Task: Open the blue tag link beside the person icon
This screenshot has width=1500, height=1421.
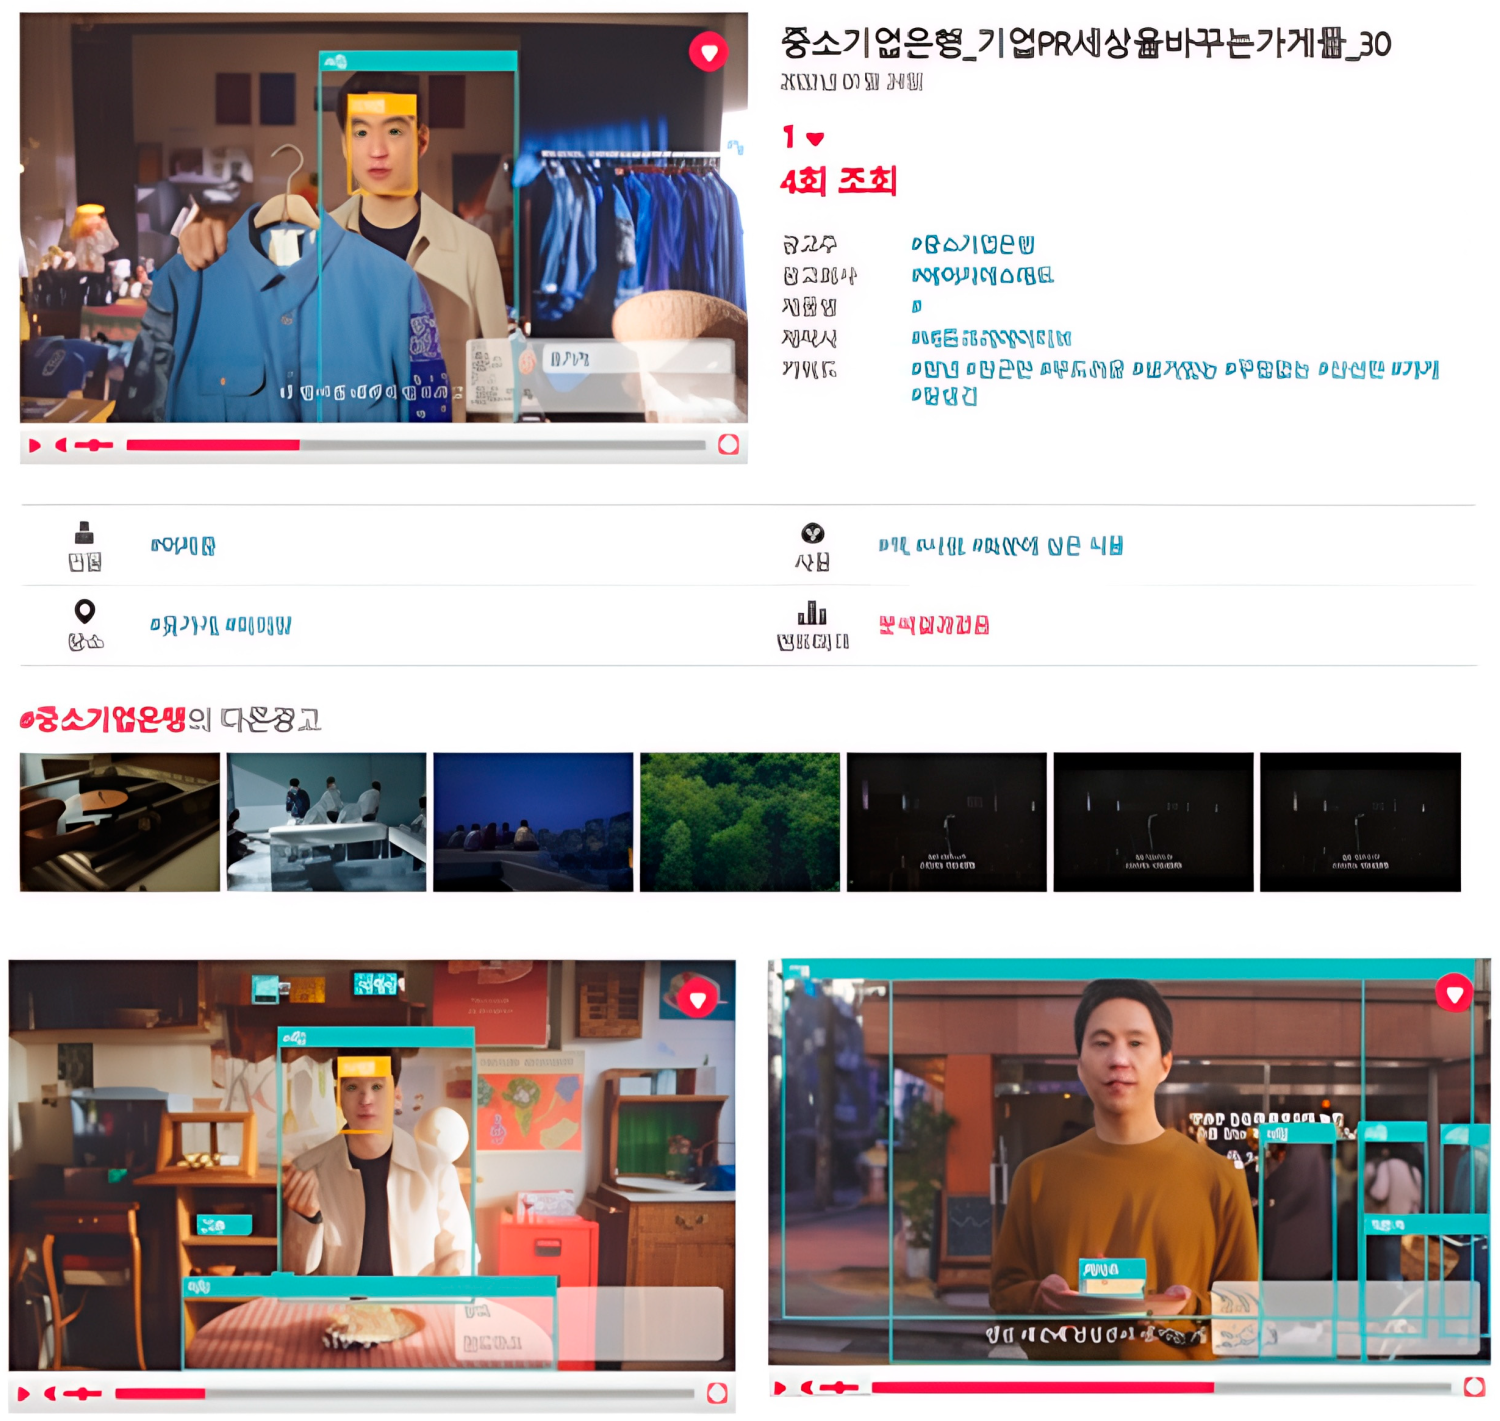Action: [183, 546]
